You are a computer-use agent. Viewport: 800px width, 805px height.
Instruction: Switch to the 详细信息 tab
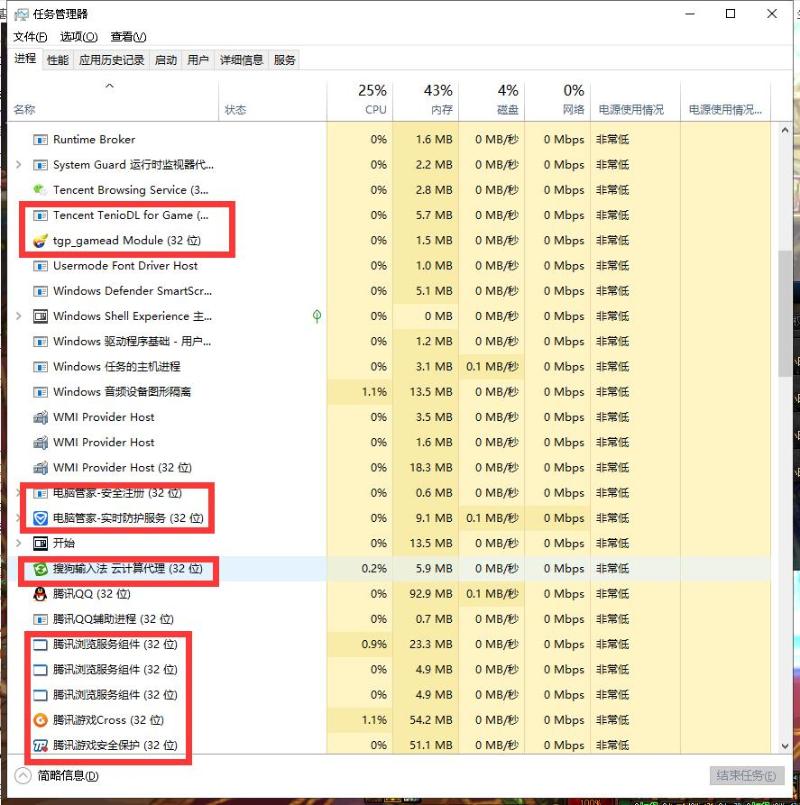click(x=241, y=60)
